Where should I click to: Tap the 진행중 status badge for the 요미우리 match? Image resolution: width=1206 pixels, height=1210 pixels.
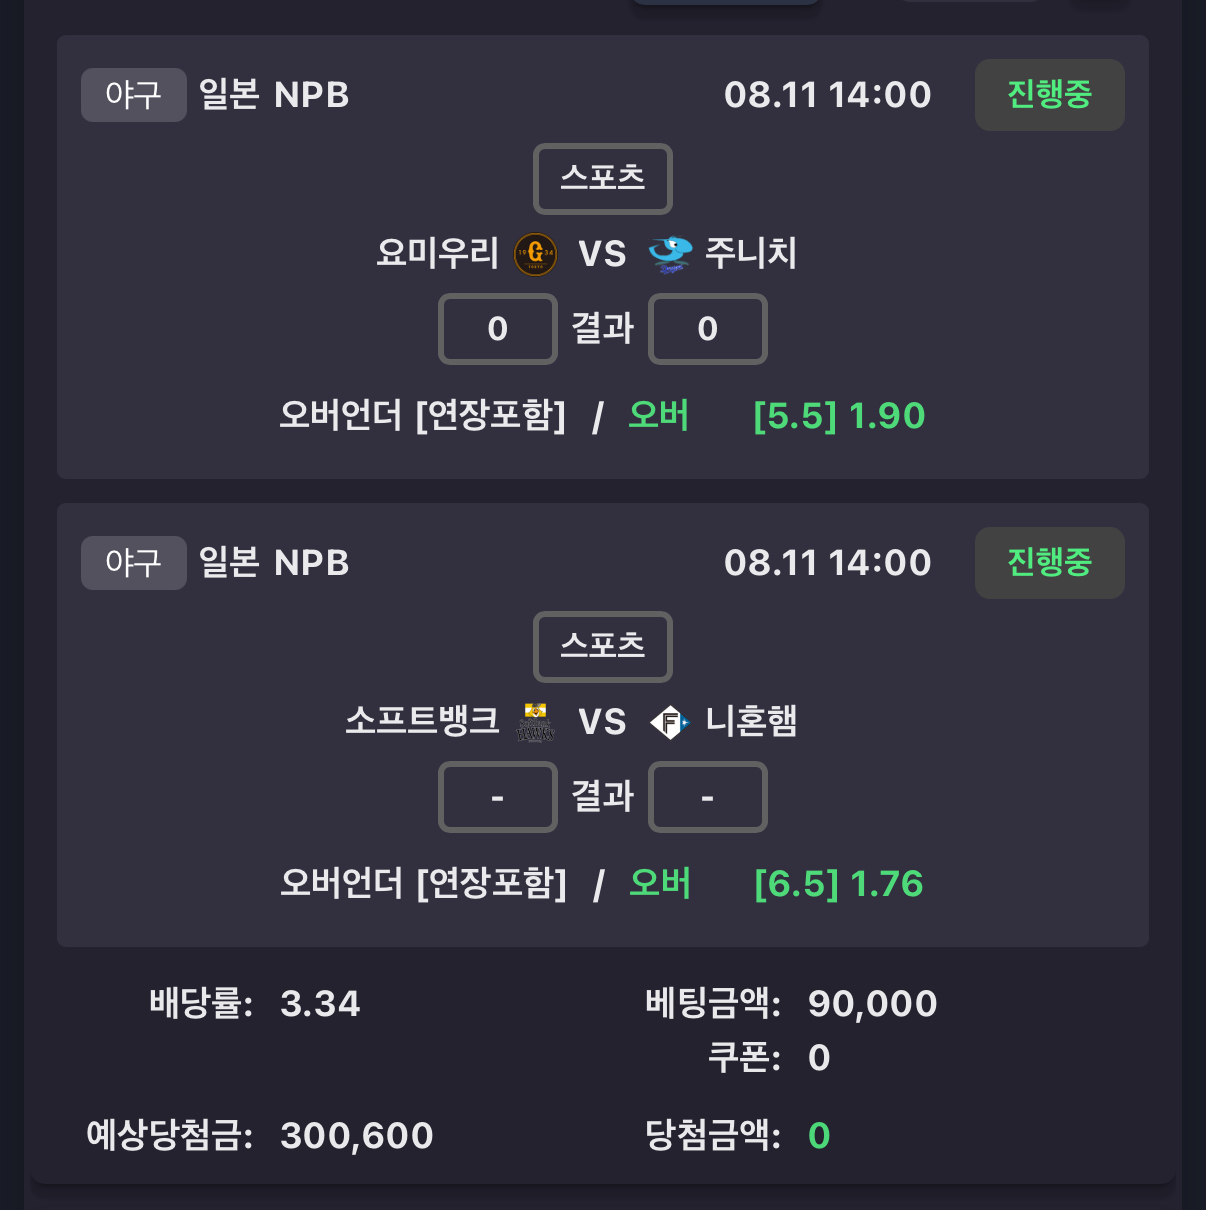(1050, 95)
